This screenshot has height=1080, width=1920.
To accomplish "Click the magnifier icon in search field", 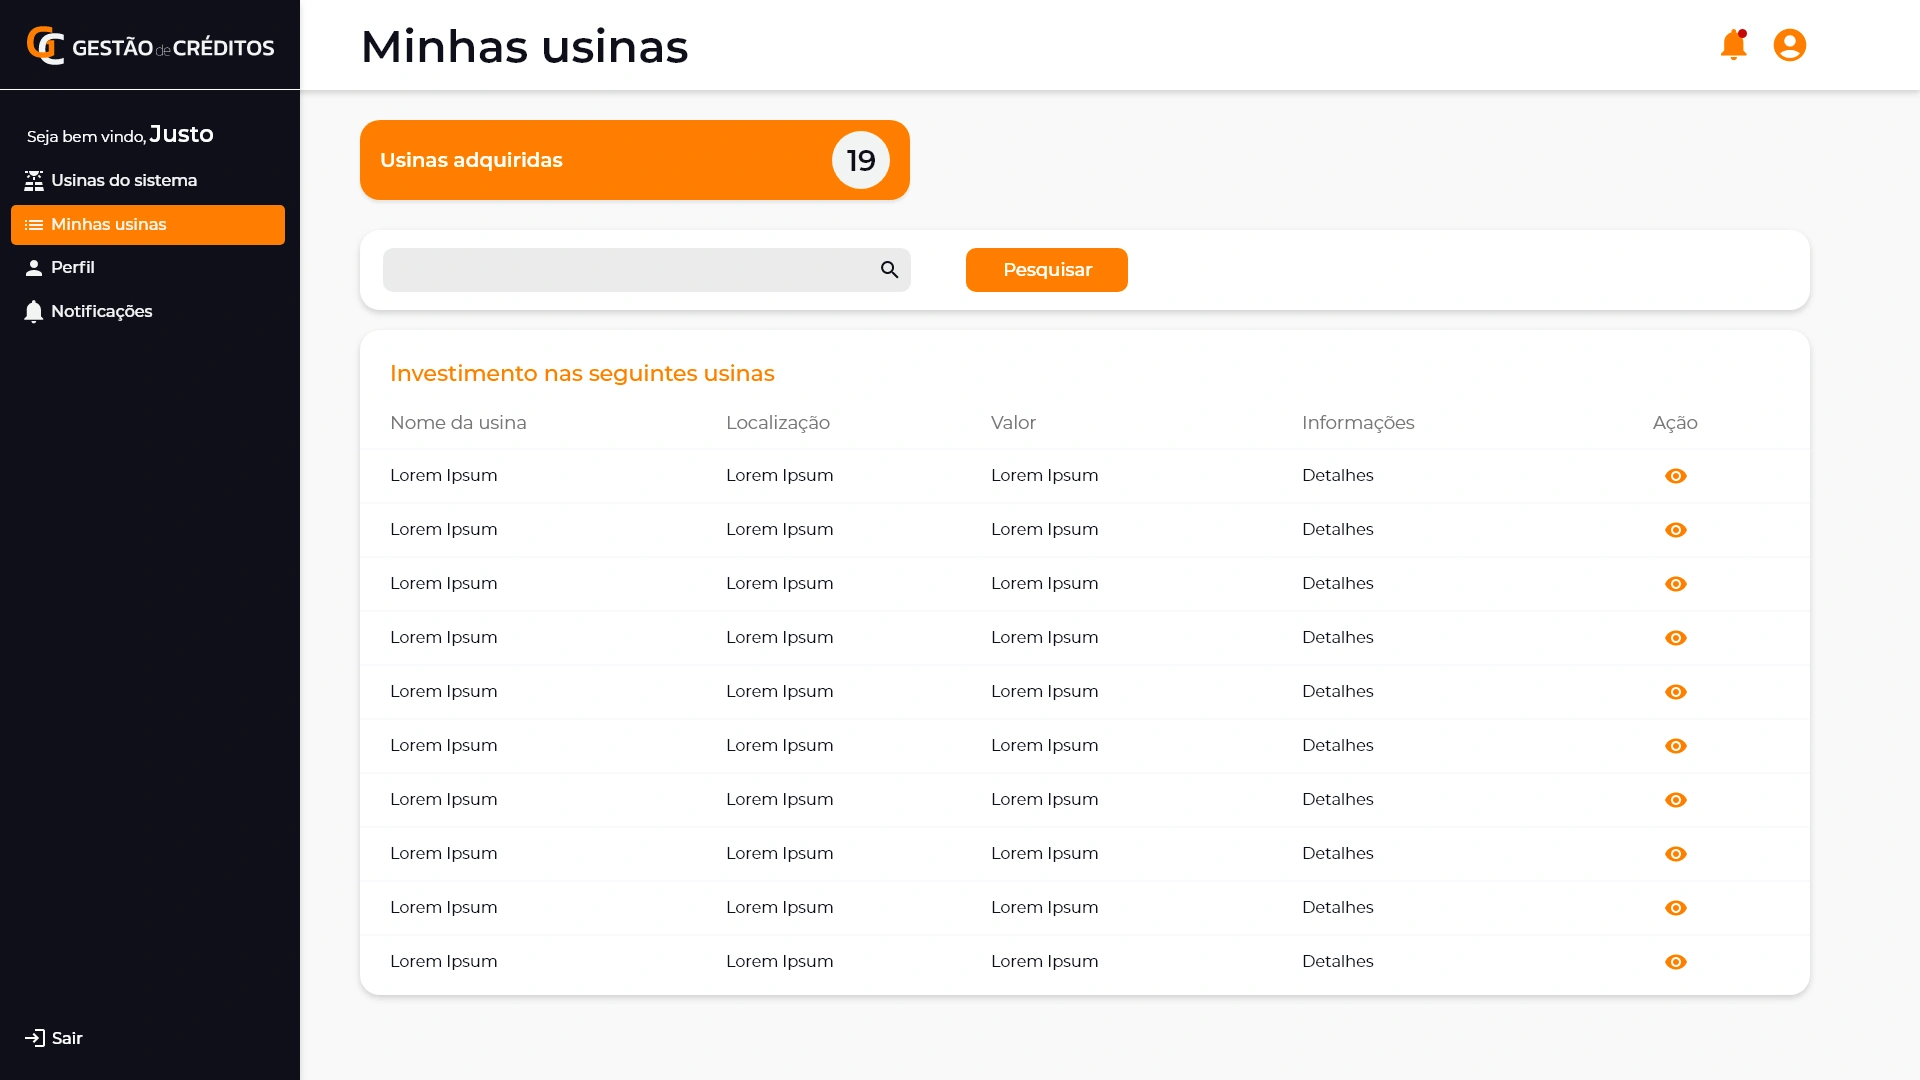I will coord(889,270).
